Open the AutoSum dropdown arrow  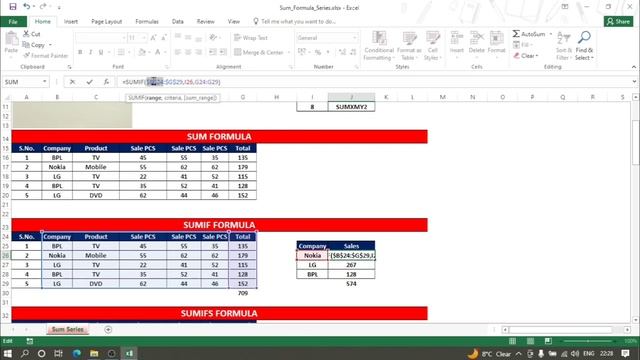tap(551, 34)
